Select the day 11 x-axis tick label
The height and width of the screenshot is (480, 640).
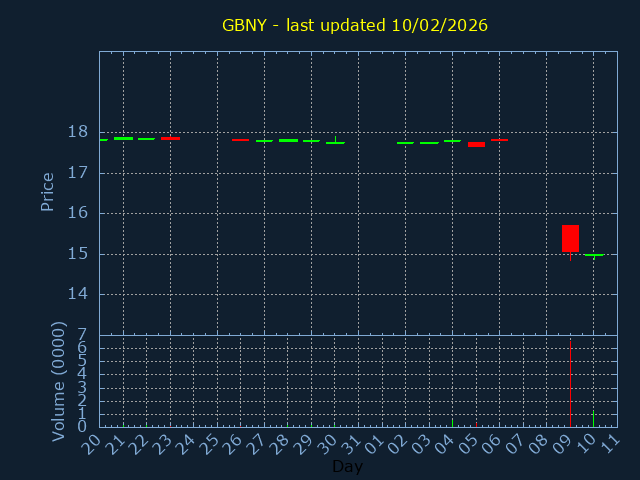(608, 443)
